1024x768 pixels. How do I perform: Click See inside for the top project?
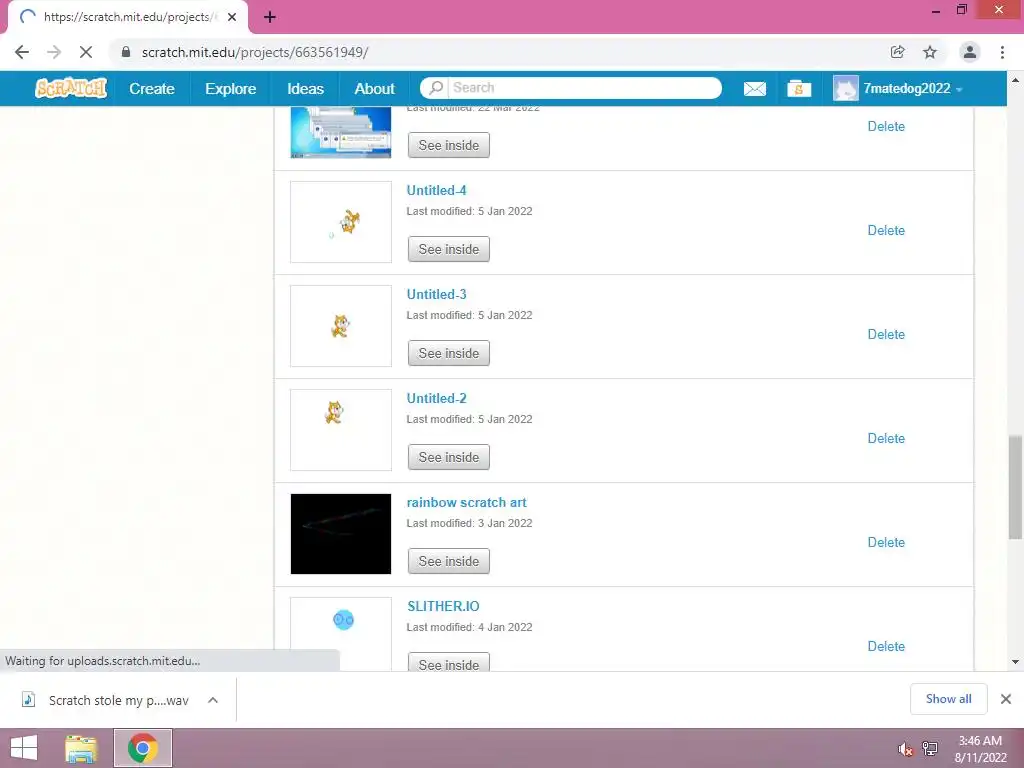pos(449,145)
